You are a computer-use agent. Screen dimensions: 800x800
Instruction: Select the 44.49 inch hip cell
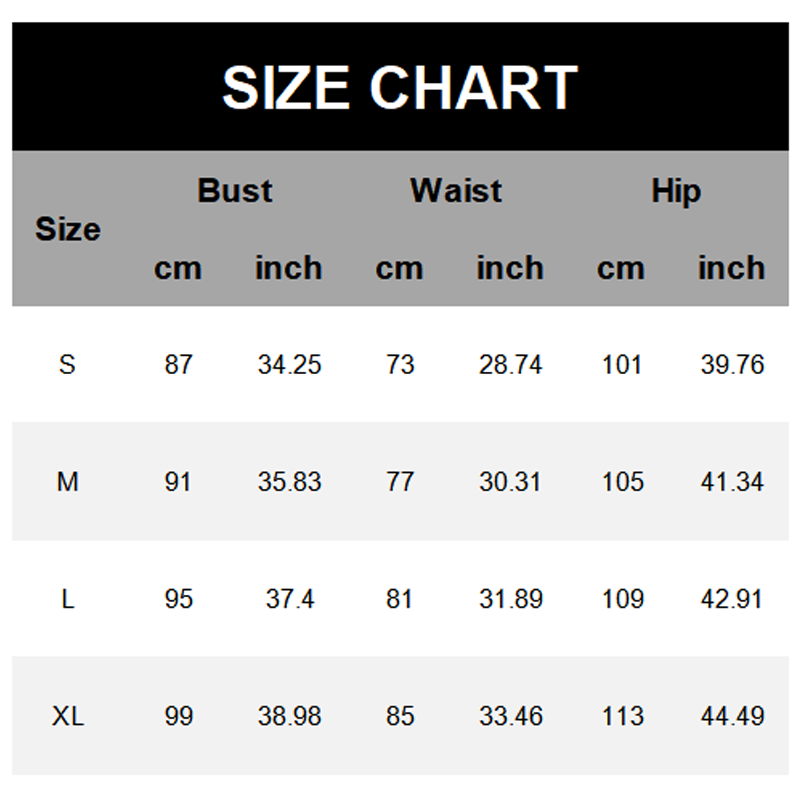click(x=732, y=716)
